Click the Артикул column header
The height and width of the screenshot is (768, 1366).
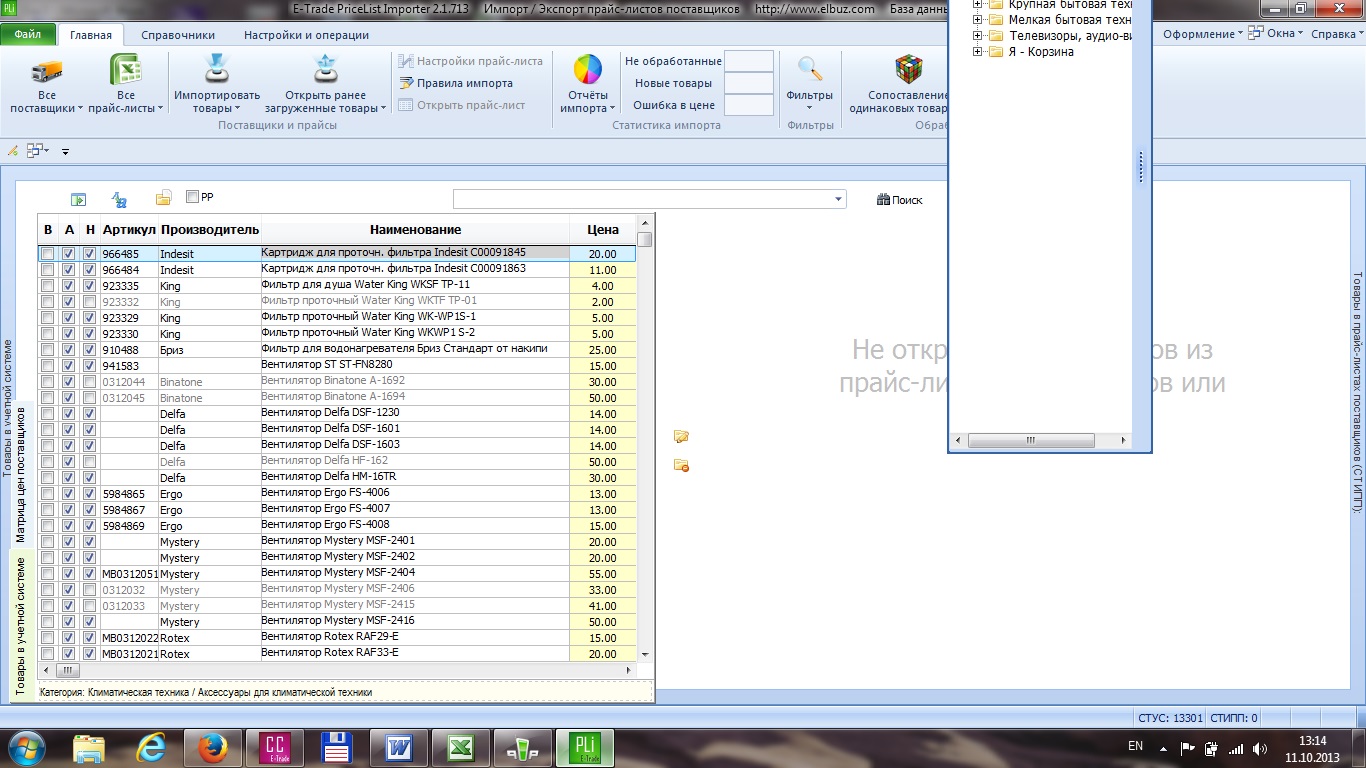point(128,230)
